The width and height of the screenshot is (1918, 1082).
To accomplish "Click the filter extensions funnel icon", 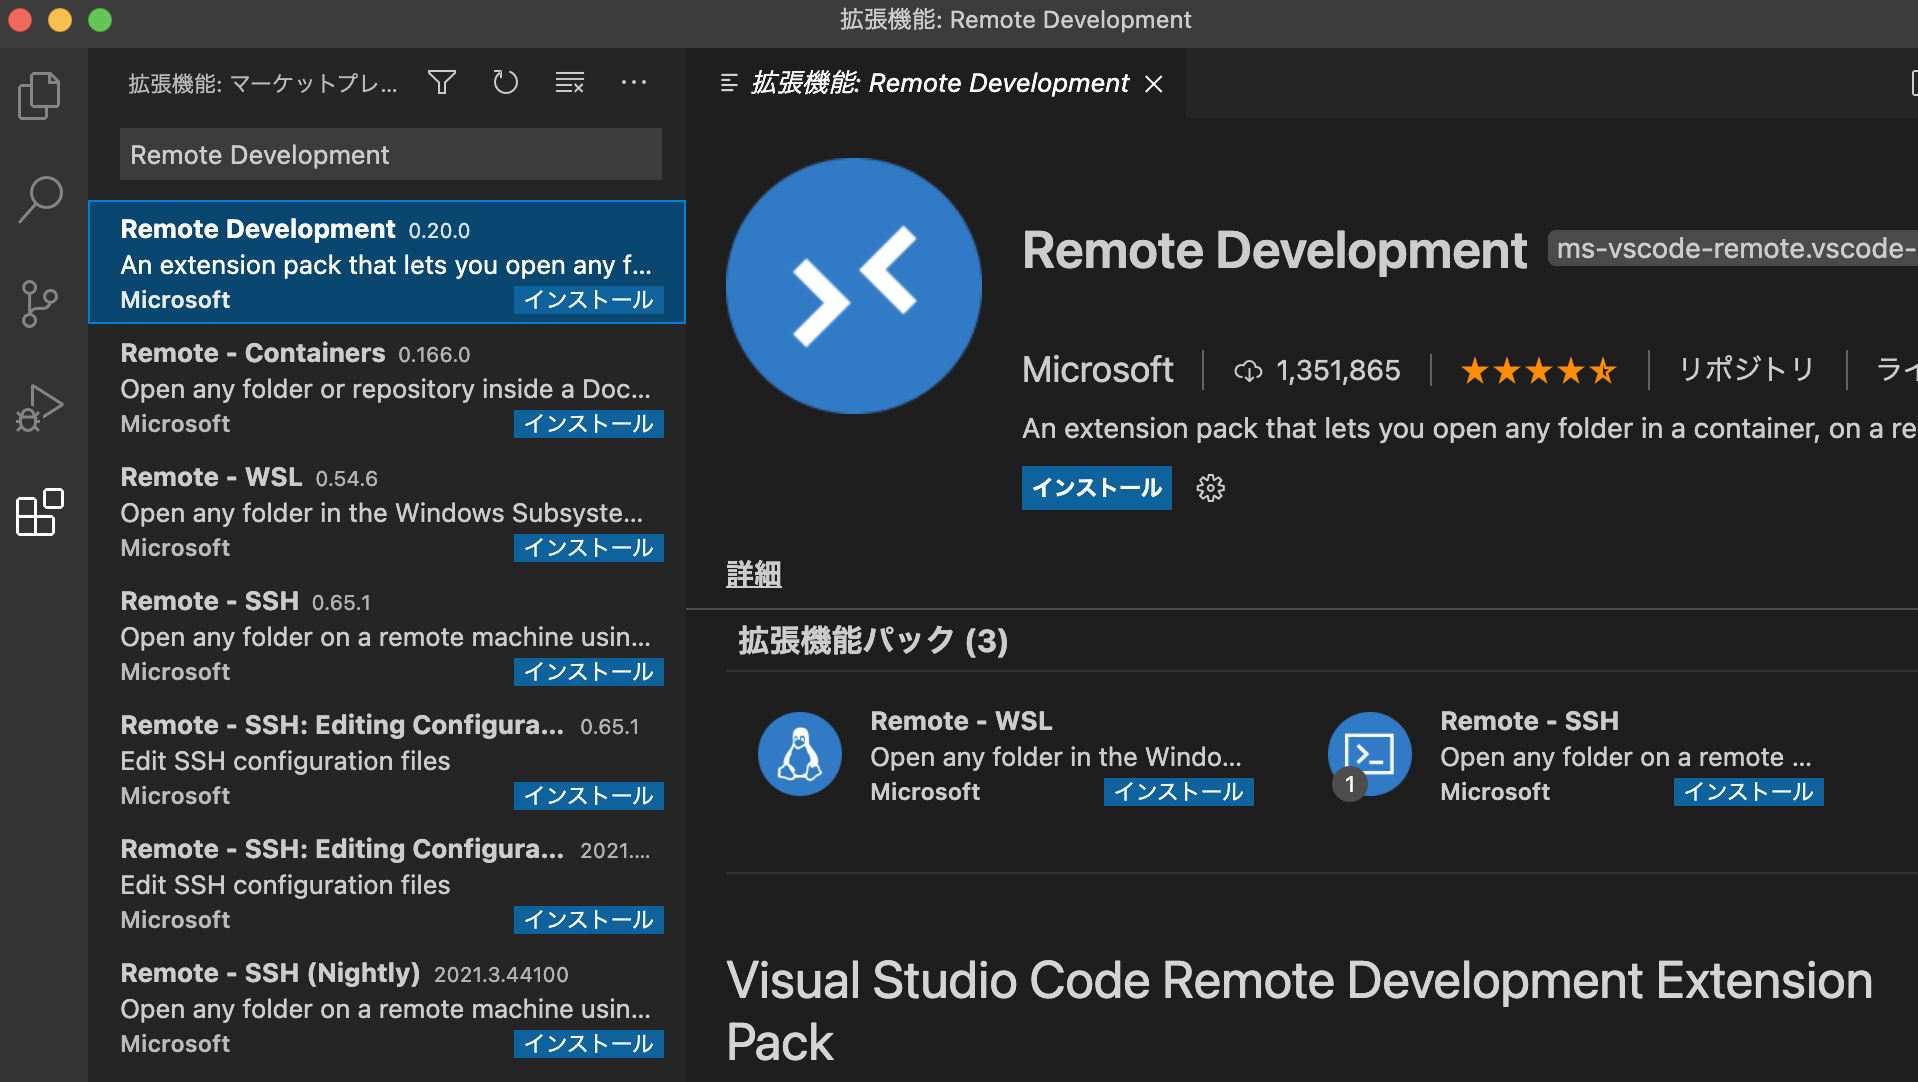I will click(x=442, y=83).
